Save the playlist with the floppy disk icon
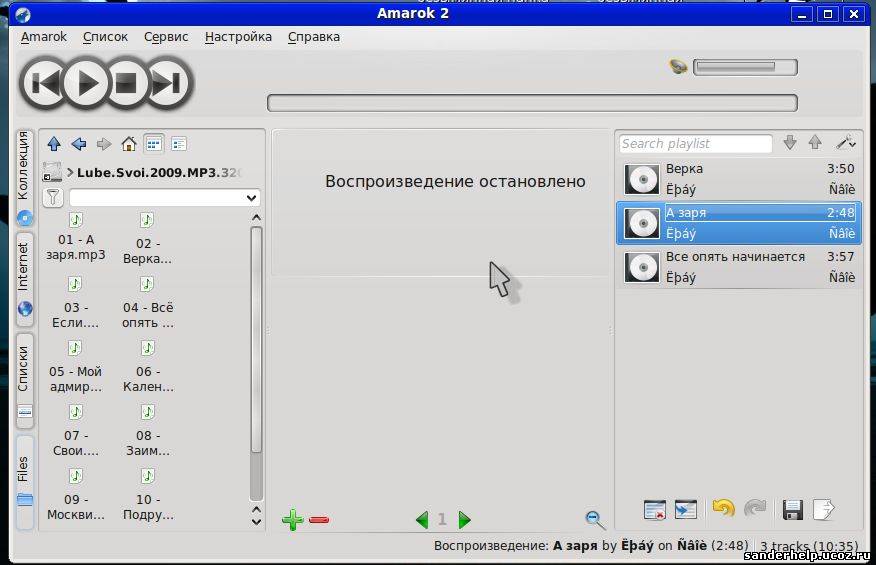Viewport: 876px width, 565px height. 792,510
